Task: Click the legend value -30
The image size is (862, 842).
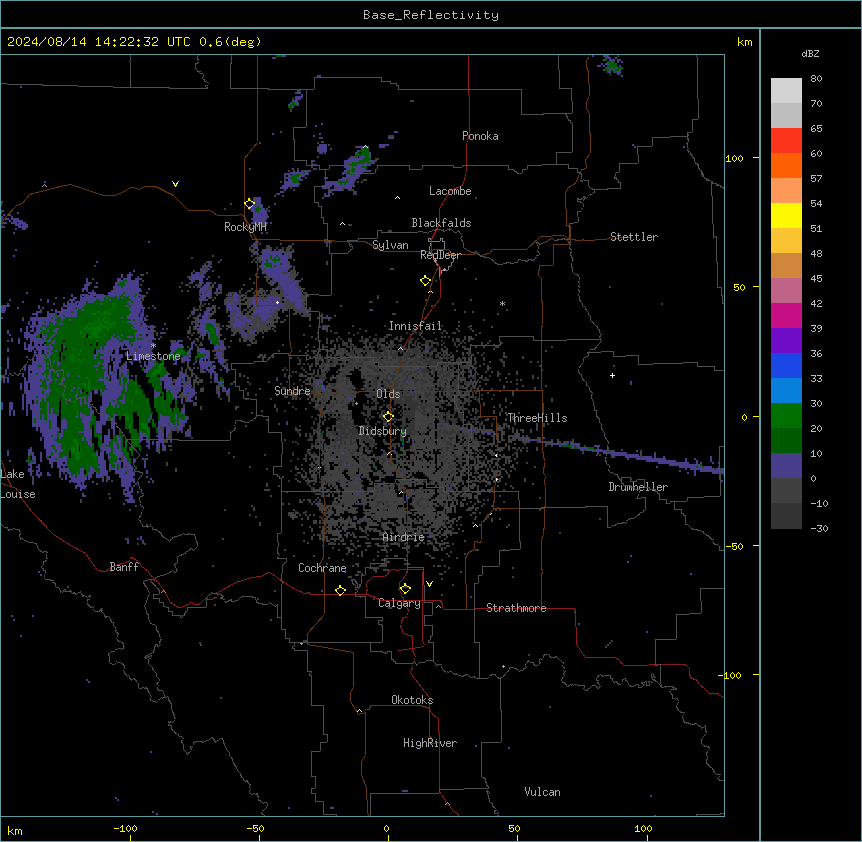Action: [819, 528]
